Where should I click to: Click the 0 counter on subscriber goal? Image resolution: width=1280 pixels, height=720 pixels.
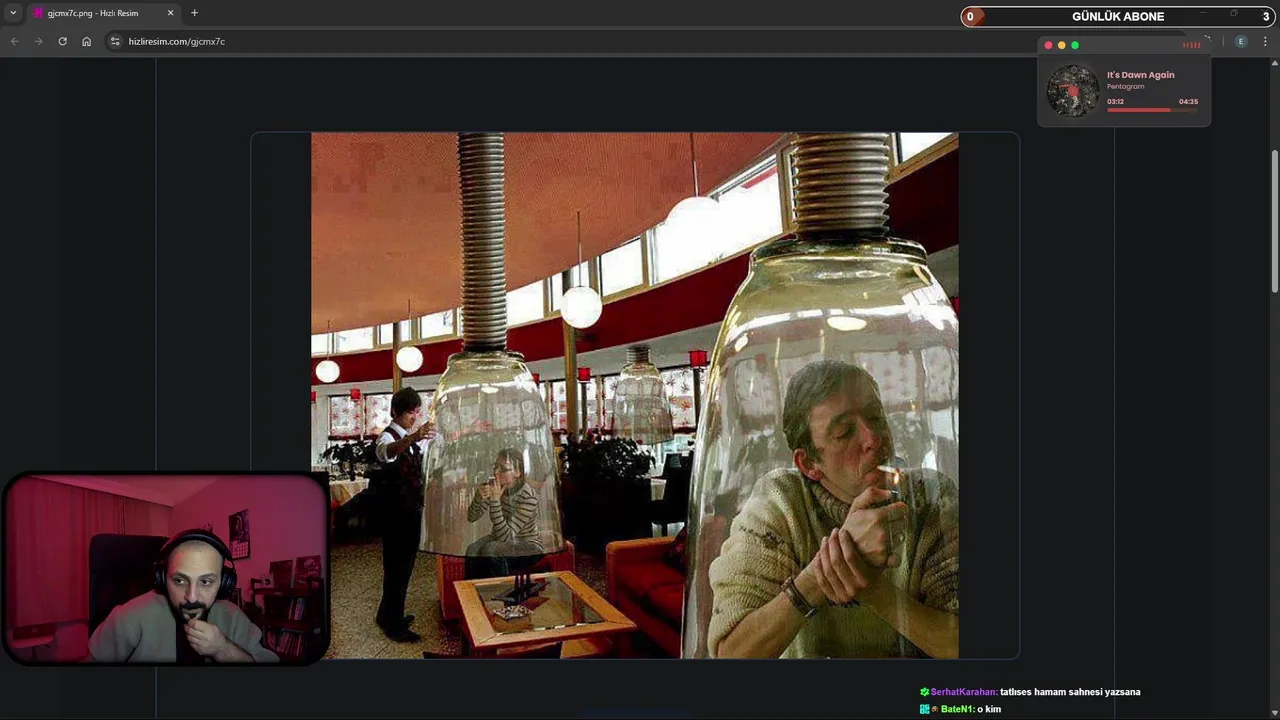pyautogui.click(x=969, y=16)
